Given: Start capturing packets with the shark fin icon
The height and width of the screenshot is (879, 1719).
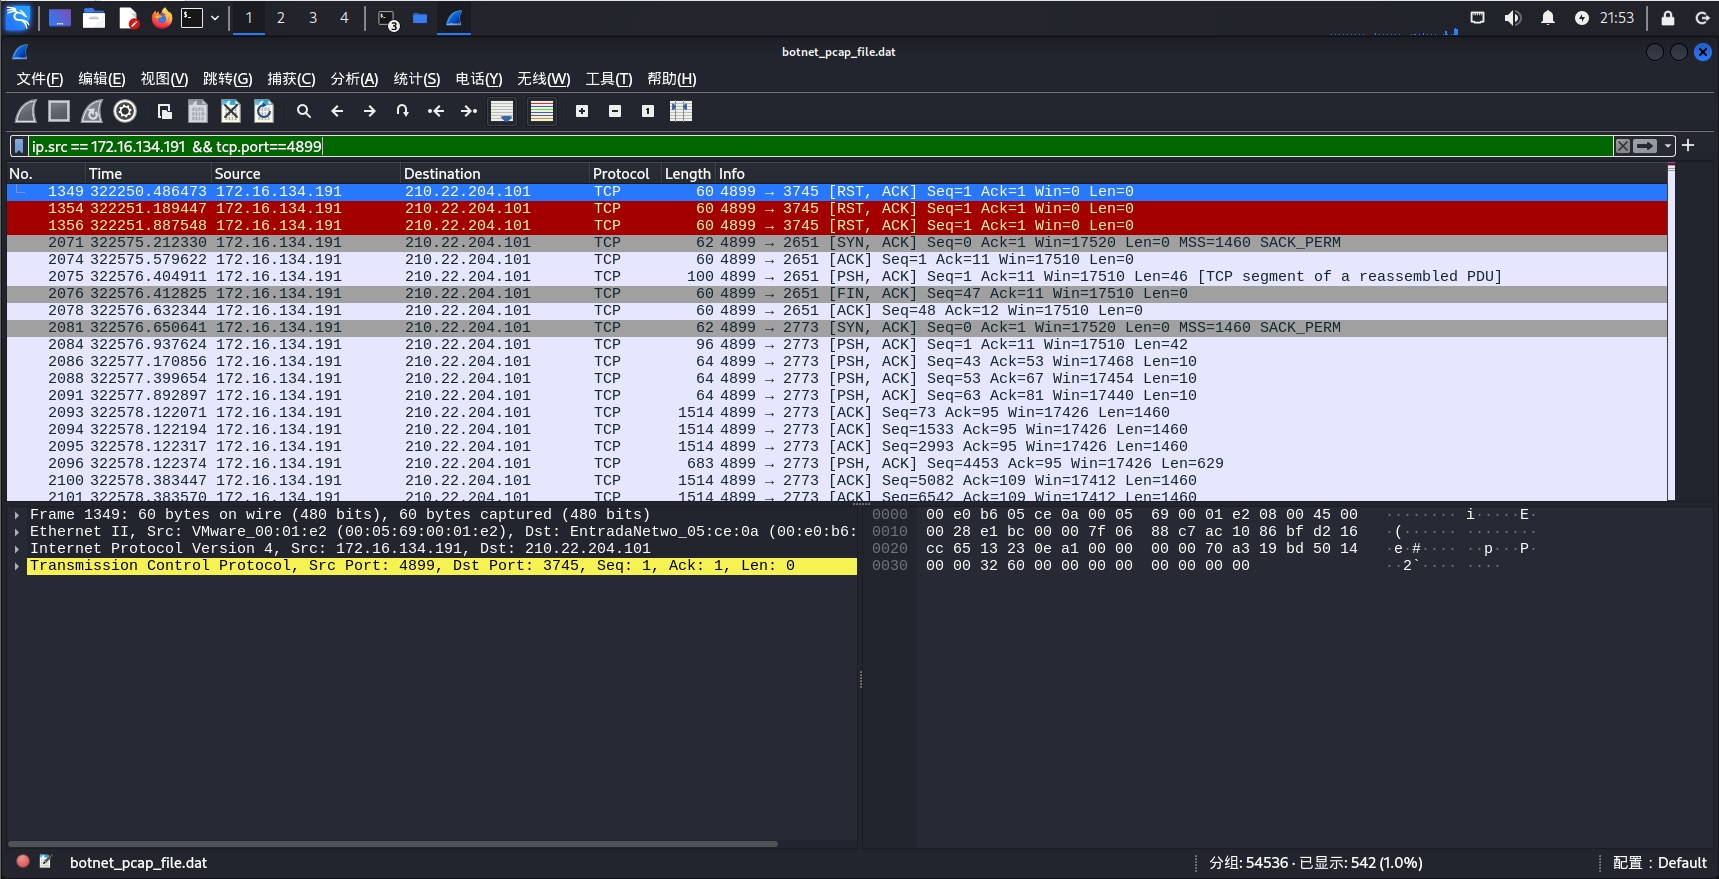Looking at the screenshot, I should pyautogui.click(x=27, y=111).
